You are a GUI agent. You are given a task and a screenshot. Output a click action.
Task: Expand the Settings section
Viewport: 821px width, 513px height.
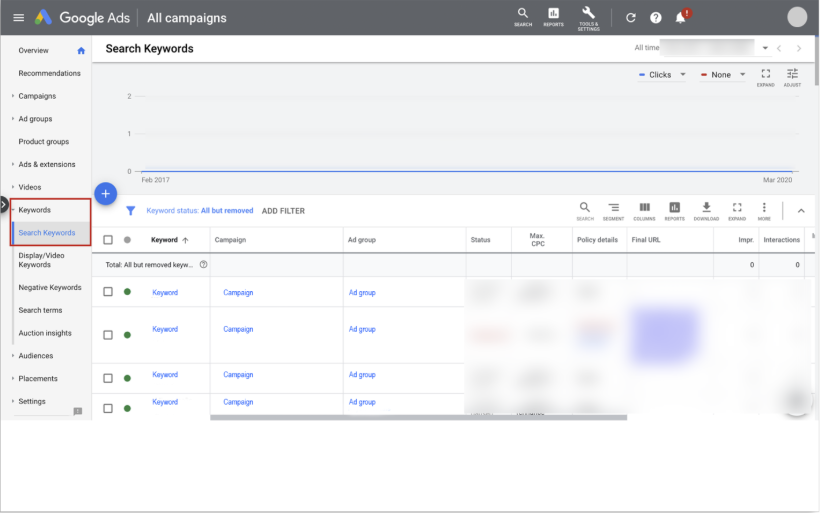(x=13, y=401)
